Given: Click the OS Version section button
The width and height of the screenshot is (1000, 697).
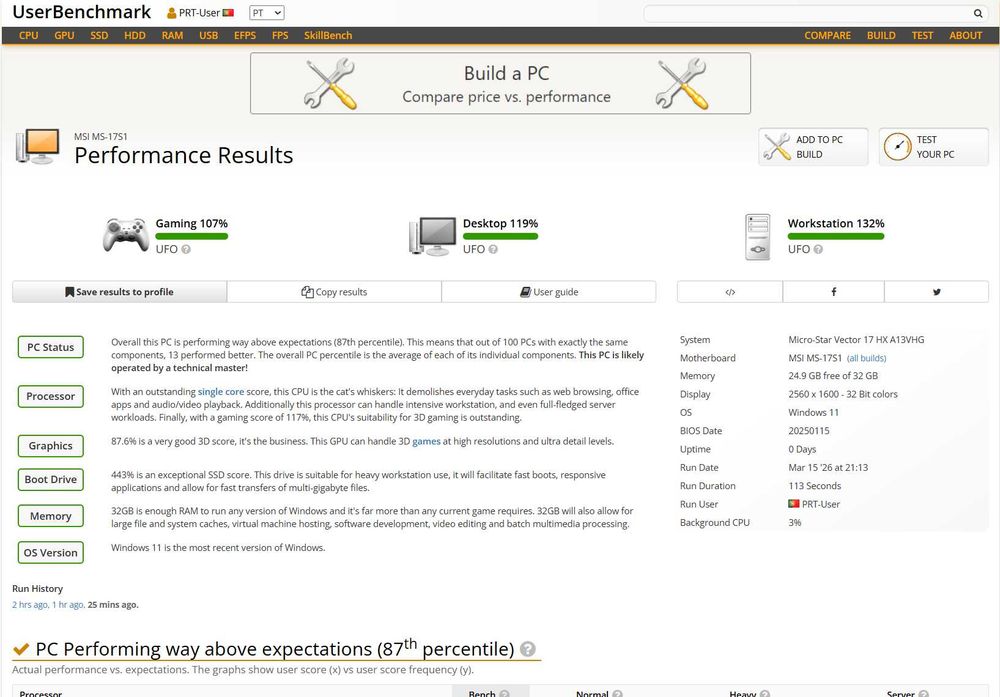Looking at the screenshot, I should [x=50, y=553].
